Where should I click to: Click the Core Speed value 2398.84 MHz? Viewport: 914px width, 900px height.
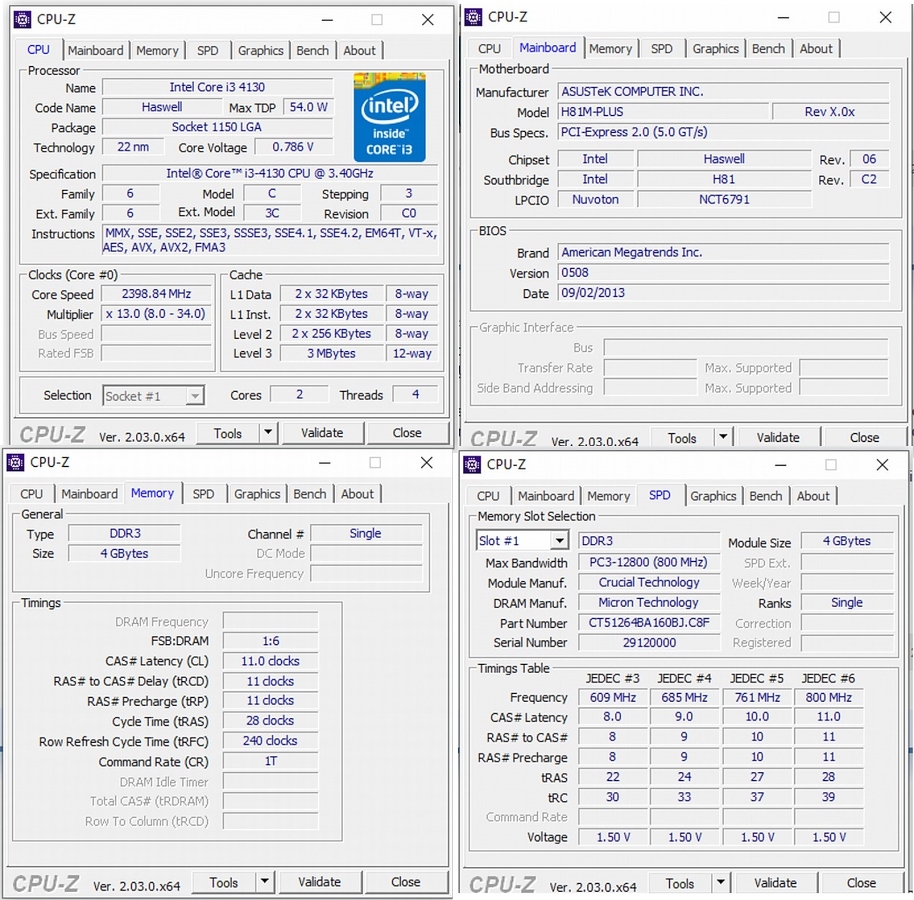click(x=156, y=294)
